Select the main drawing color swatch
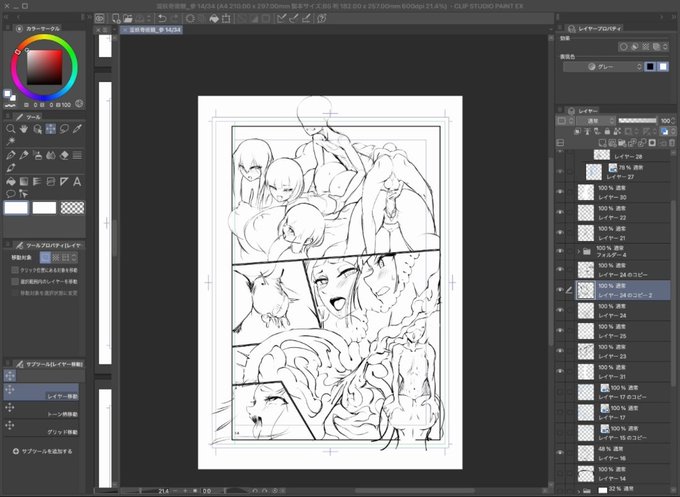The height and width of the screenshot is (497, 680). (x=16, y=208)
